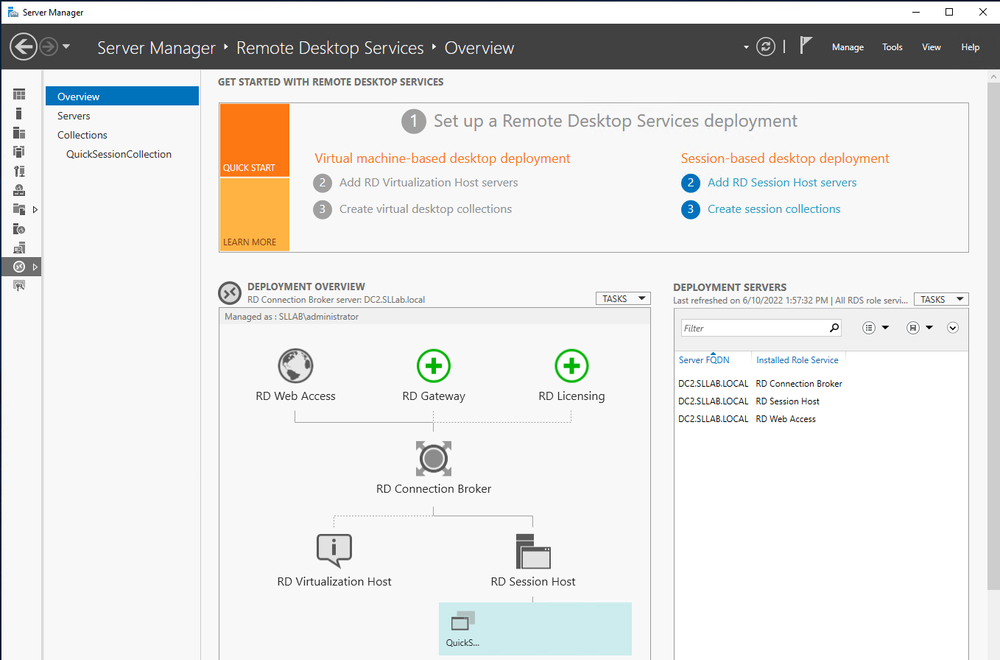Open the View menu
The image size is (1000, 660).
pyautogui.click(x=931, y=47)
